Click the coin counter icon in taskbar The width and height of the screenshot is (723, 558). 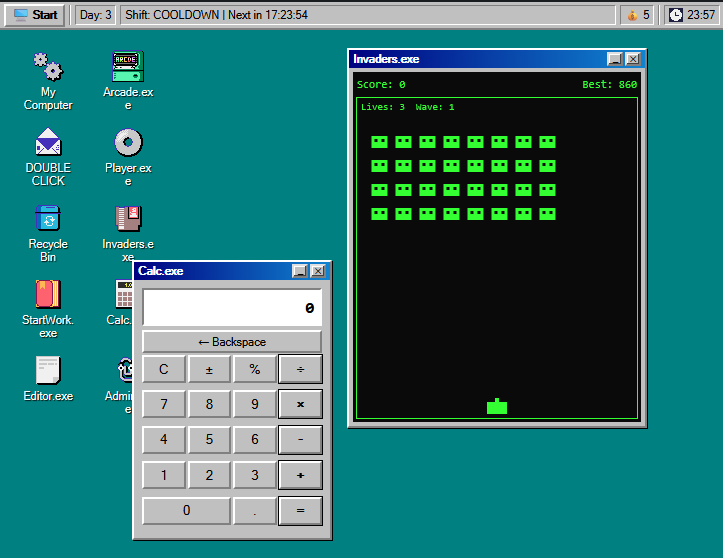[x=632, y=15]
